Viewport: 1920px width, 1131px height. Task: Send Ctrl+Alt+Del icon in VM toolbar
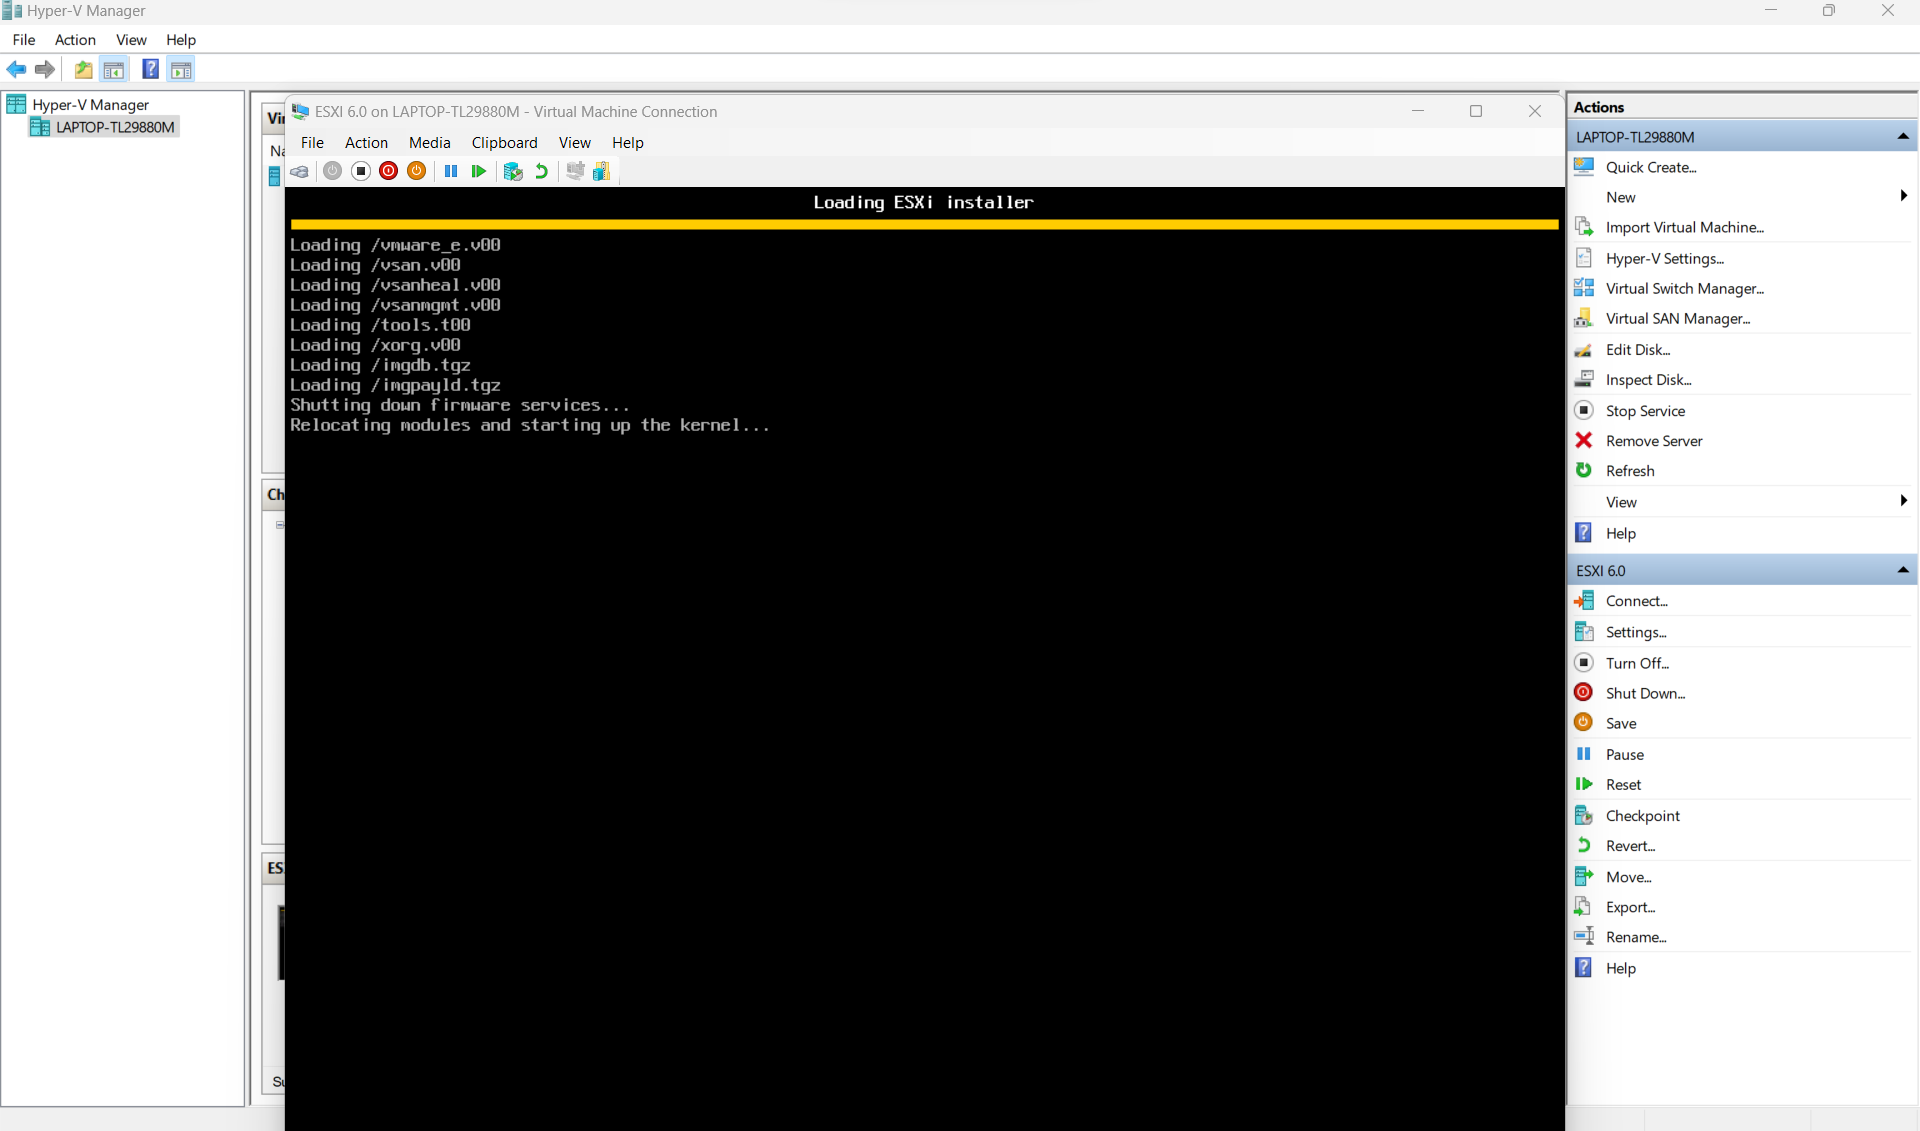[299, 171]
